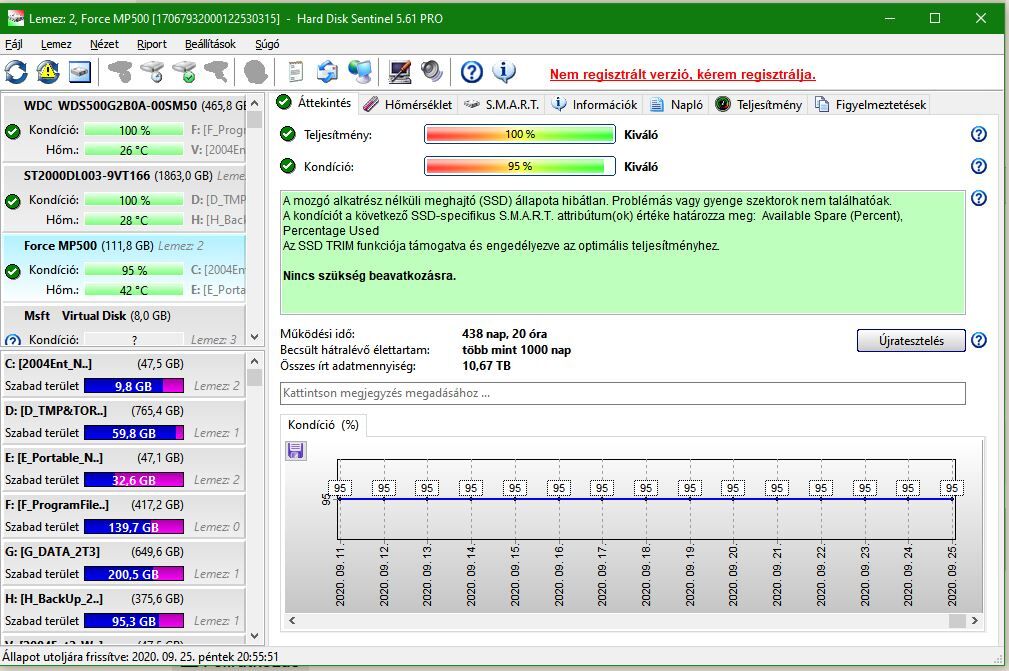Switch to the Teljesítmény tab
This screenshot has width=1009, height=671.
point(759,105)
